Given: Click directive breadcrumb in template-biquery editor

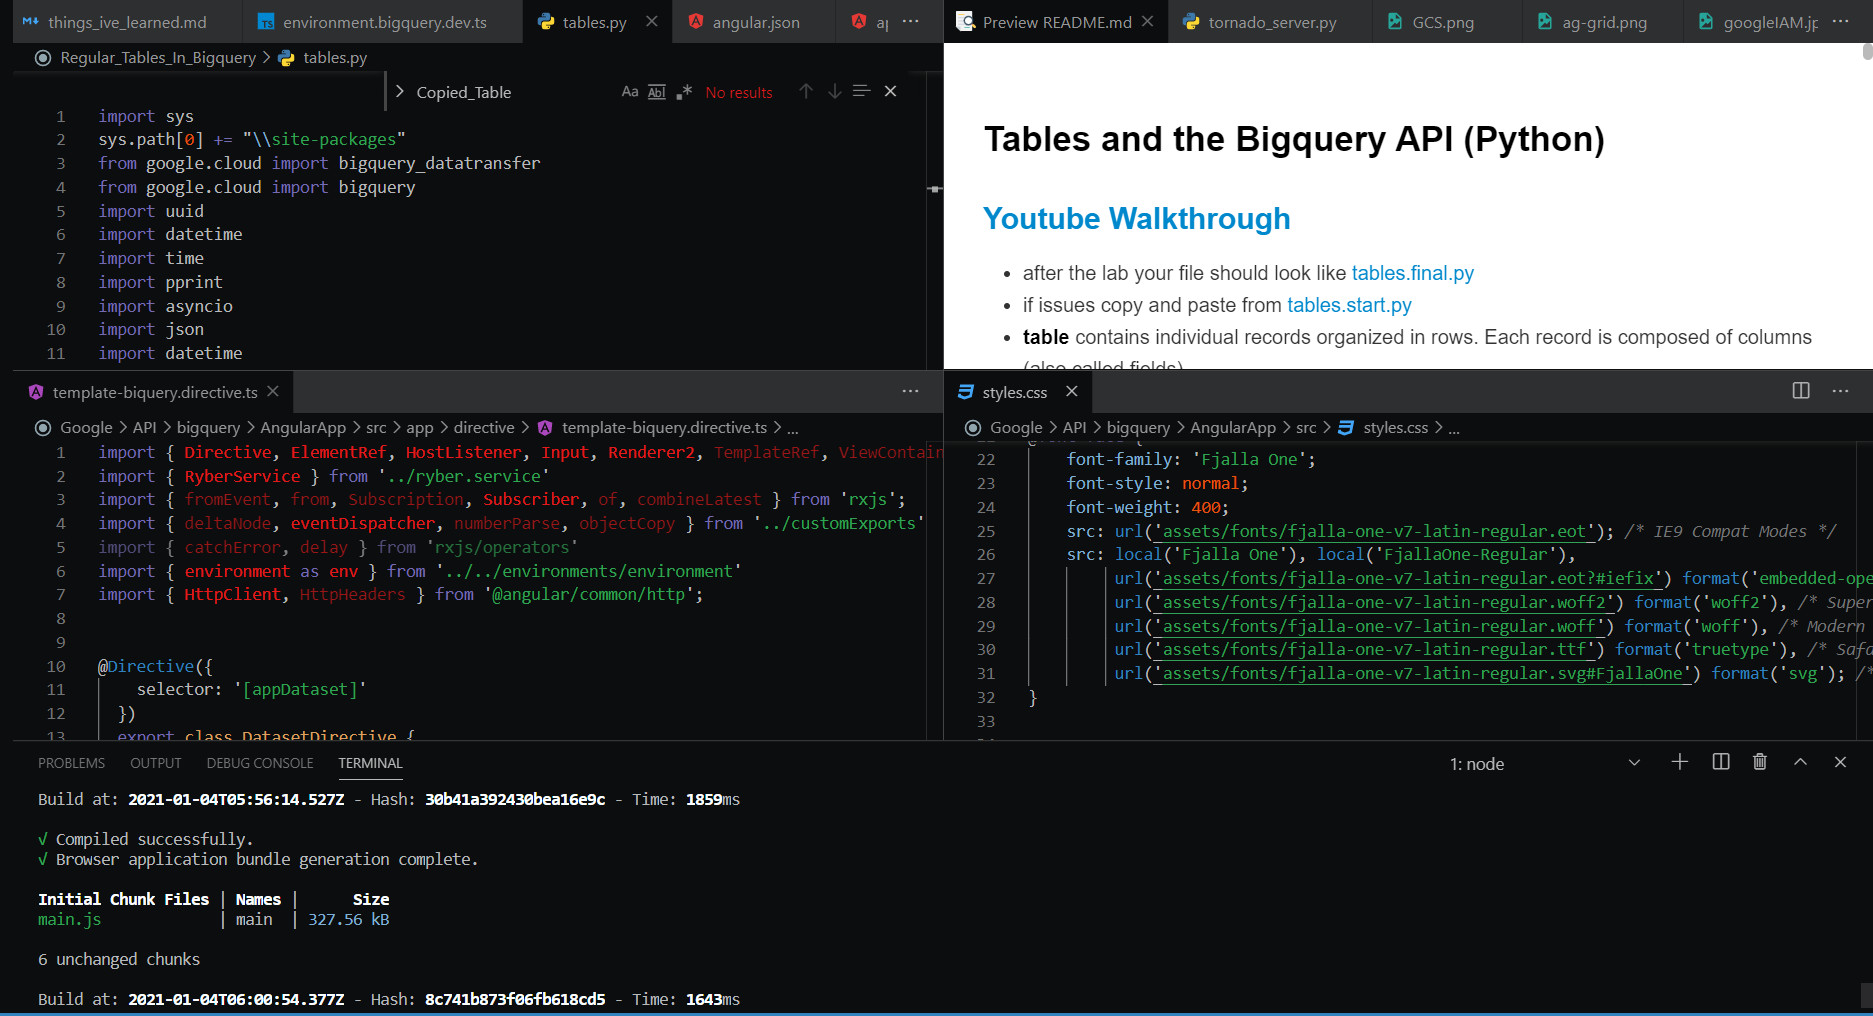Looking at the screenshot, I should (484, 428).
